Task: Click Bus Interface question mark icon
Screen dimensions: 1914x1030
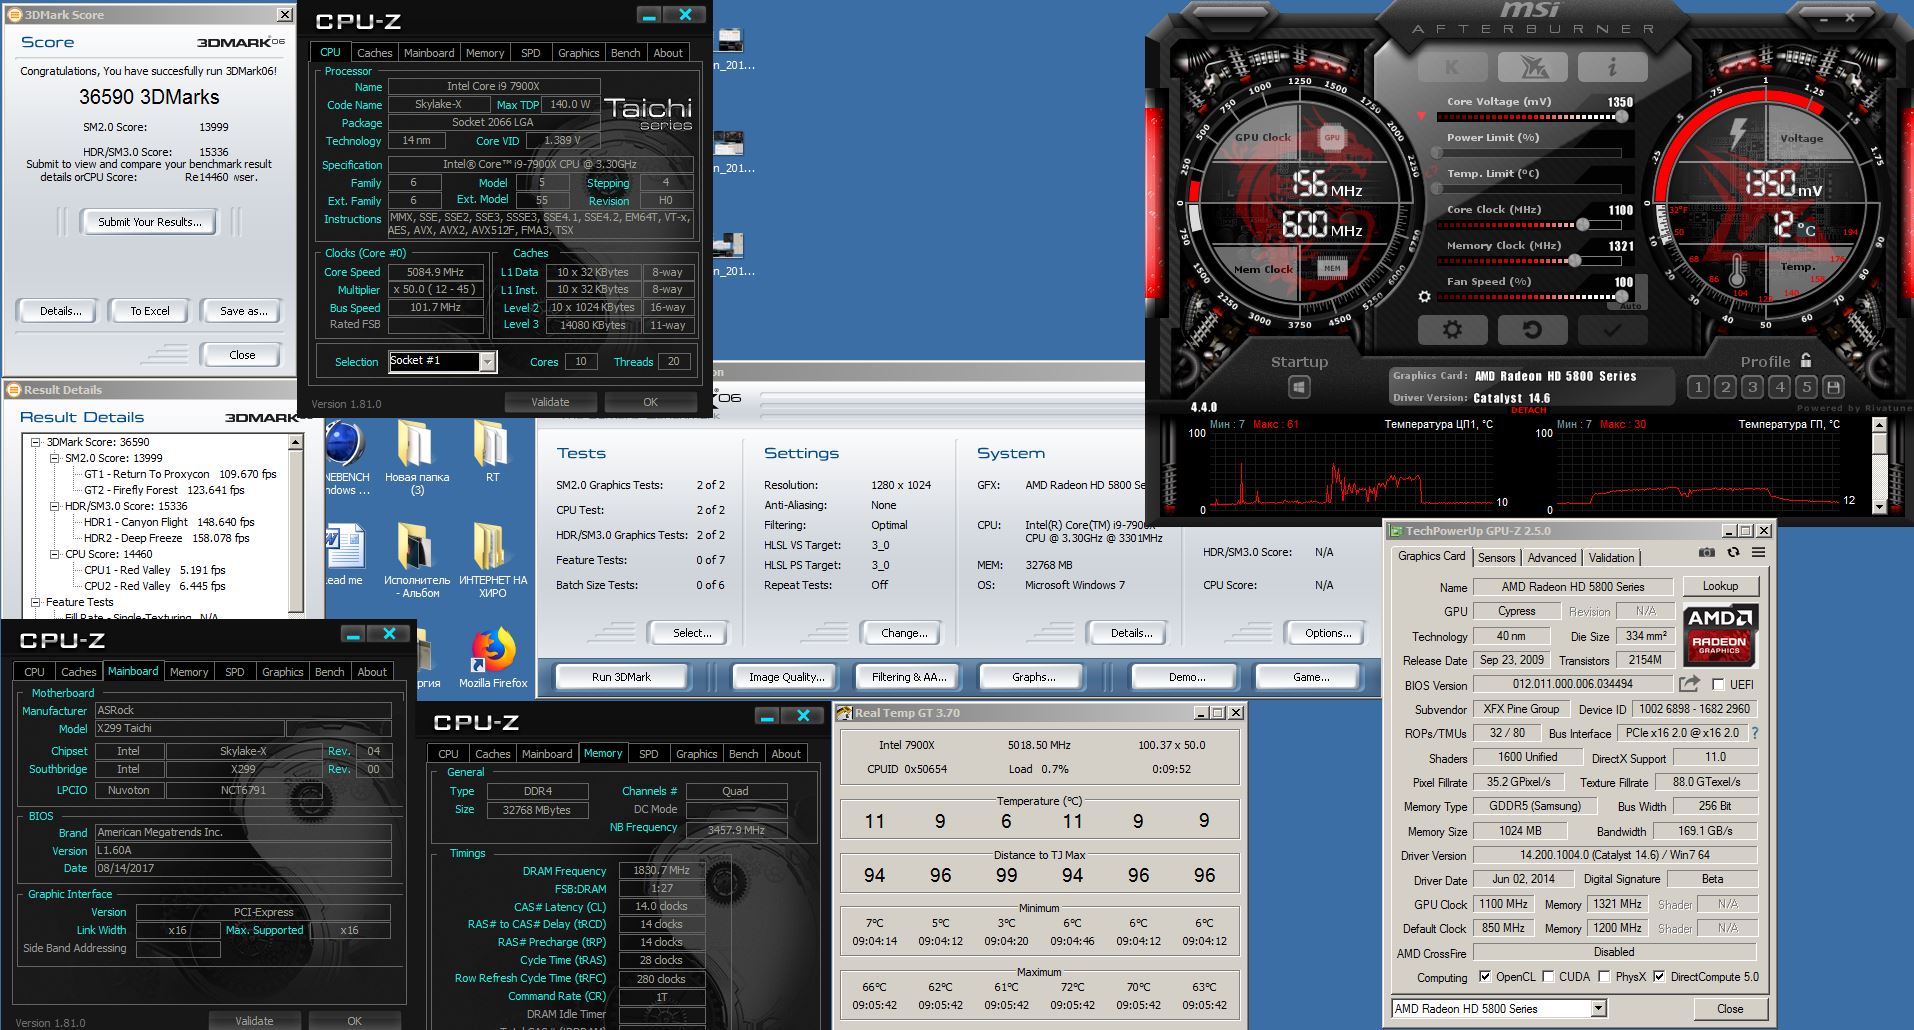Action: tap(1755, 733)
